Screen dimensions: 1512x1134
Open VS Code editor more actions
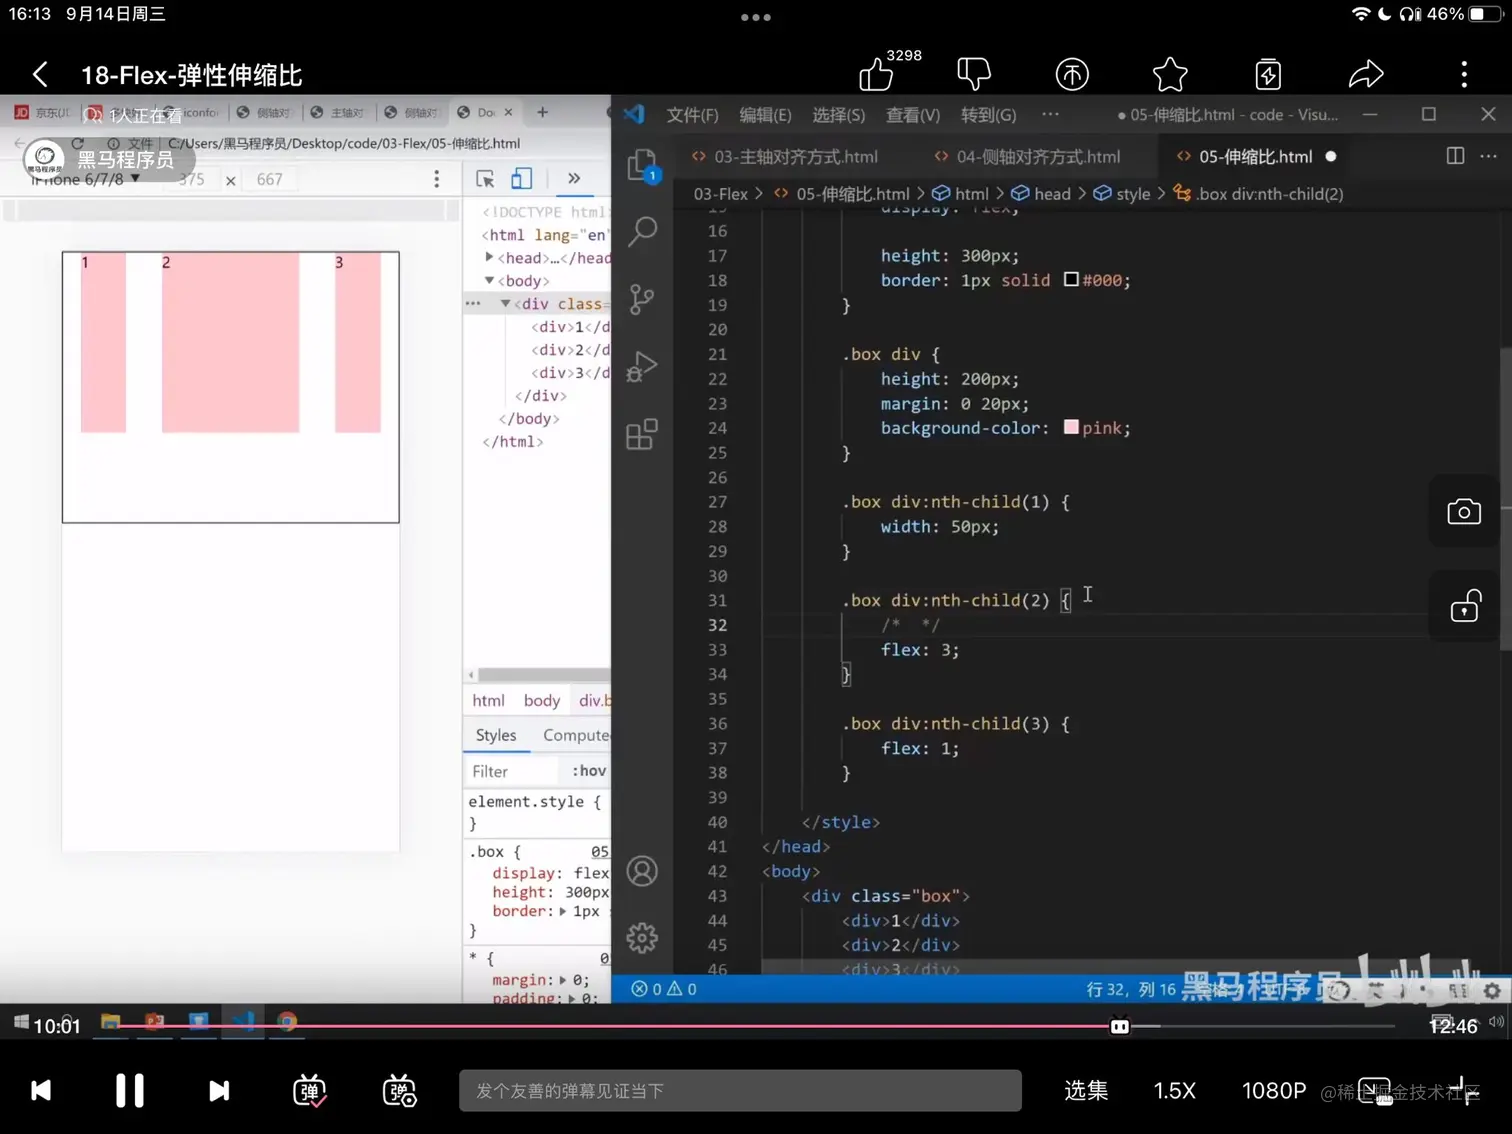pos(1488,156)
